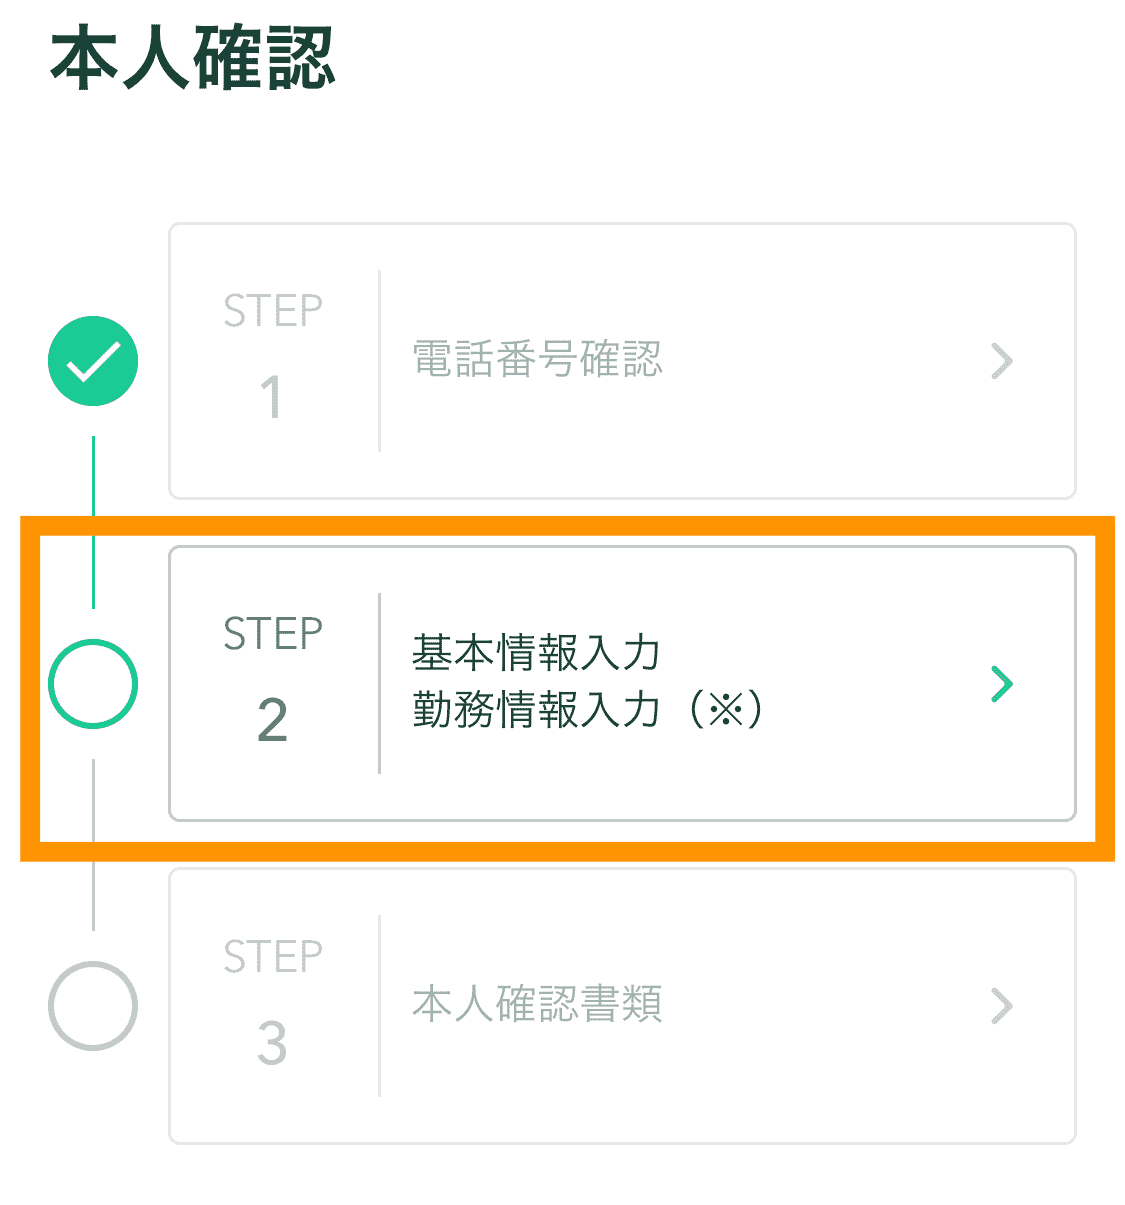This screenshot has height=1205, width=1125.
Task: Click the 勤務情報入力（※） text
Action: (587, 711)
